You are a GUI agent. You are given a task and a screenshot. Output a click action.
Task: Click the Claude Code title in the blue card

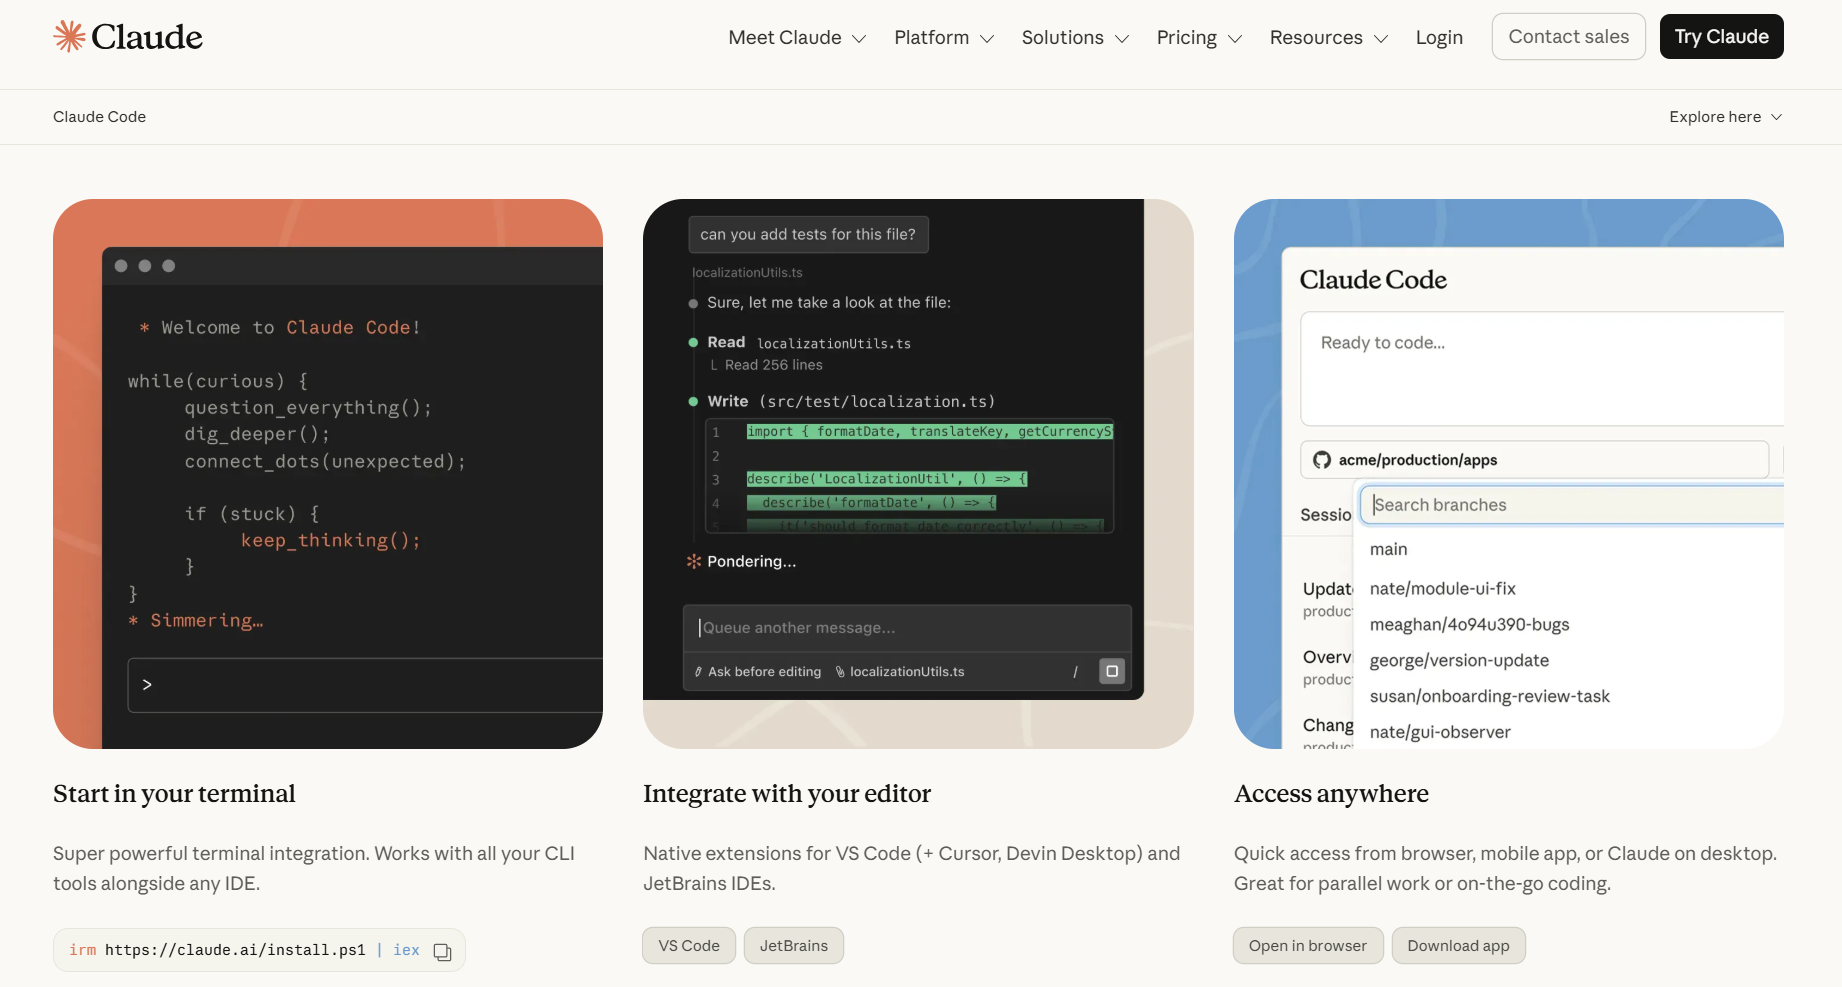1373,281
